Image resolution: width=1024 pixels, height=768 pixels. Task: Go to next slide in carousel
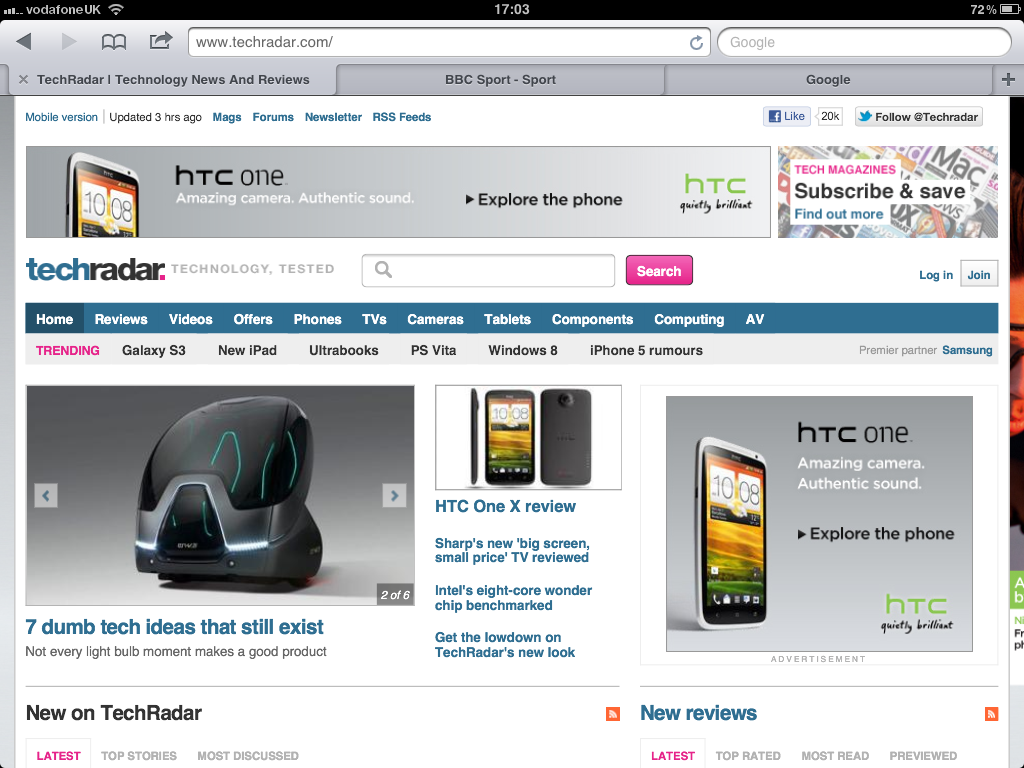click(x=394, y=496)
